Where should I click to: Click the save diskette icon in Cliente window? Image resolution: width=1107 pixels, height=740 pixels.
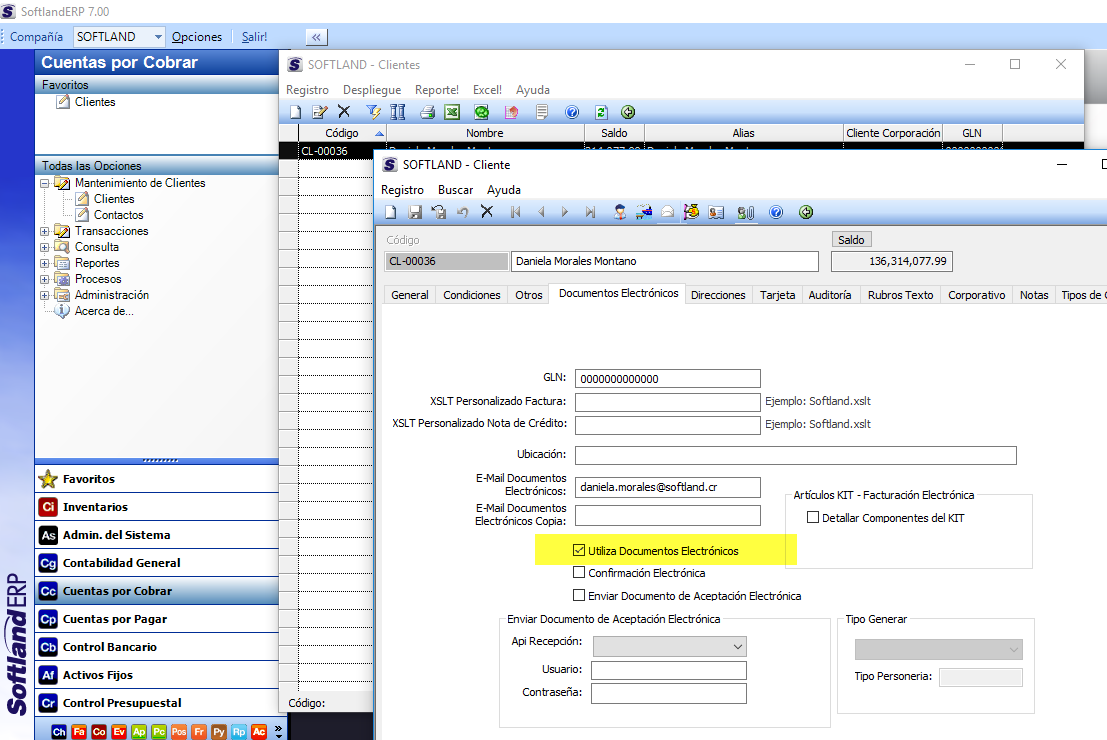pos(415,212)
